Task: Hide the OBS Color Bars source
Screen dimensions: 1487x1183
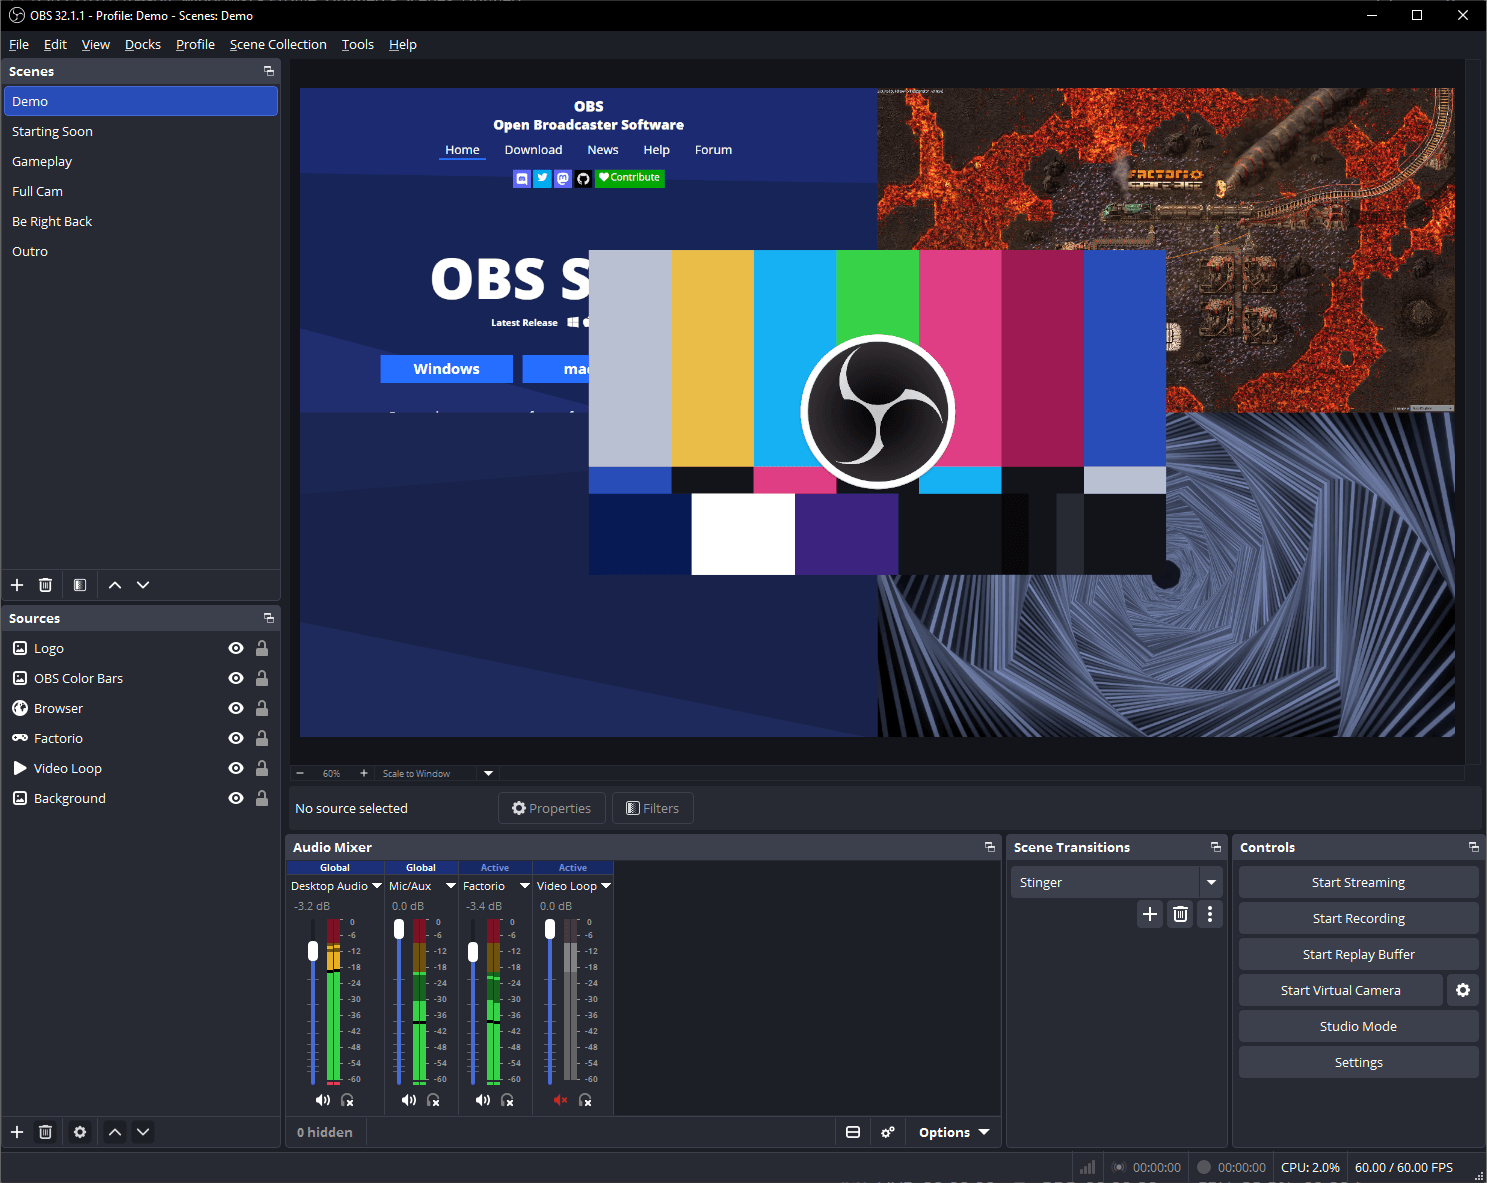Action: [x=236, y=678]
